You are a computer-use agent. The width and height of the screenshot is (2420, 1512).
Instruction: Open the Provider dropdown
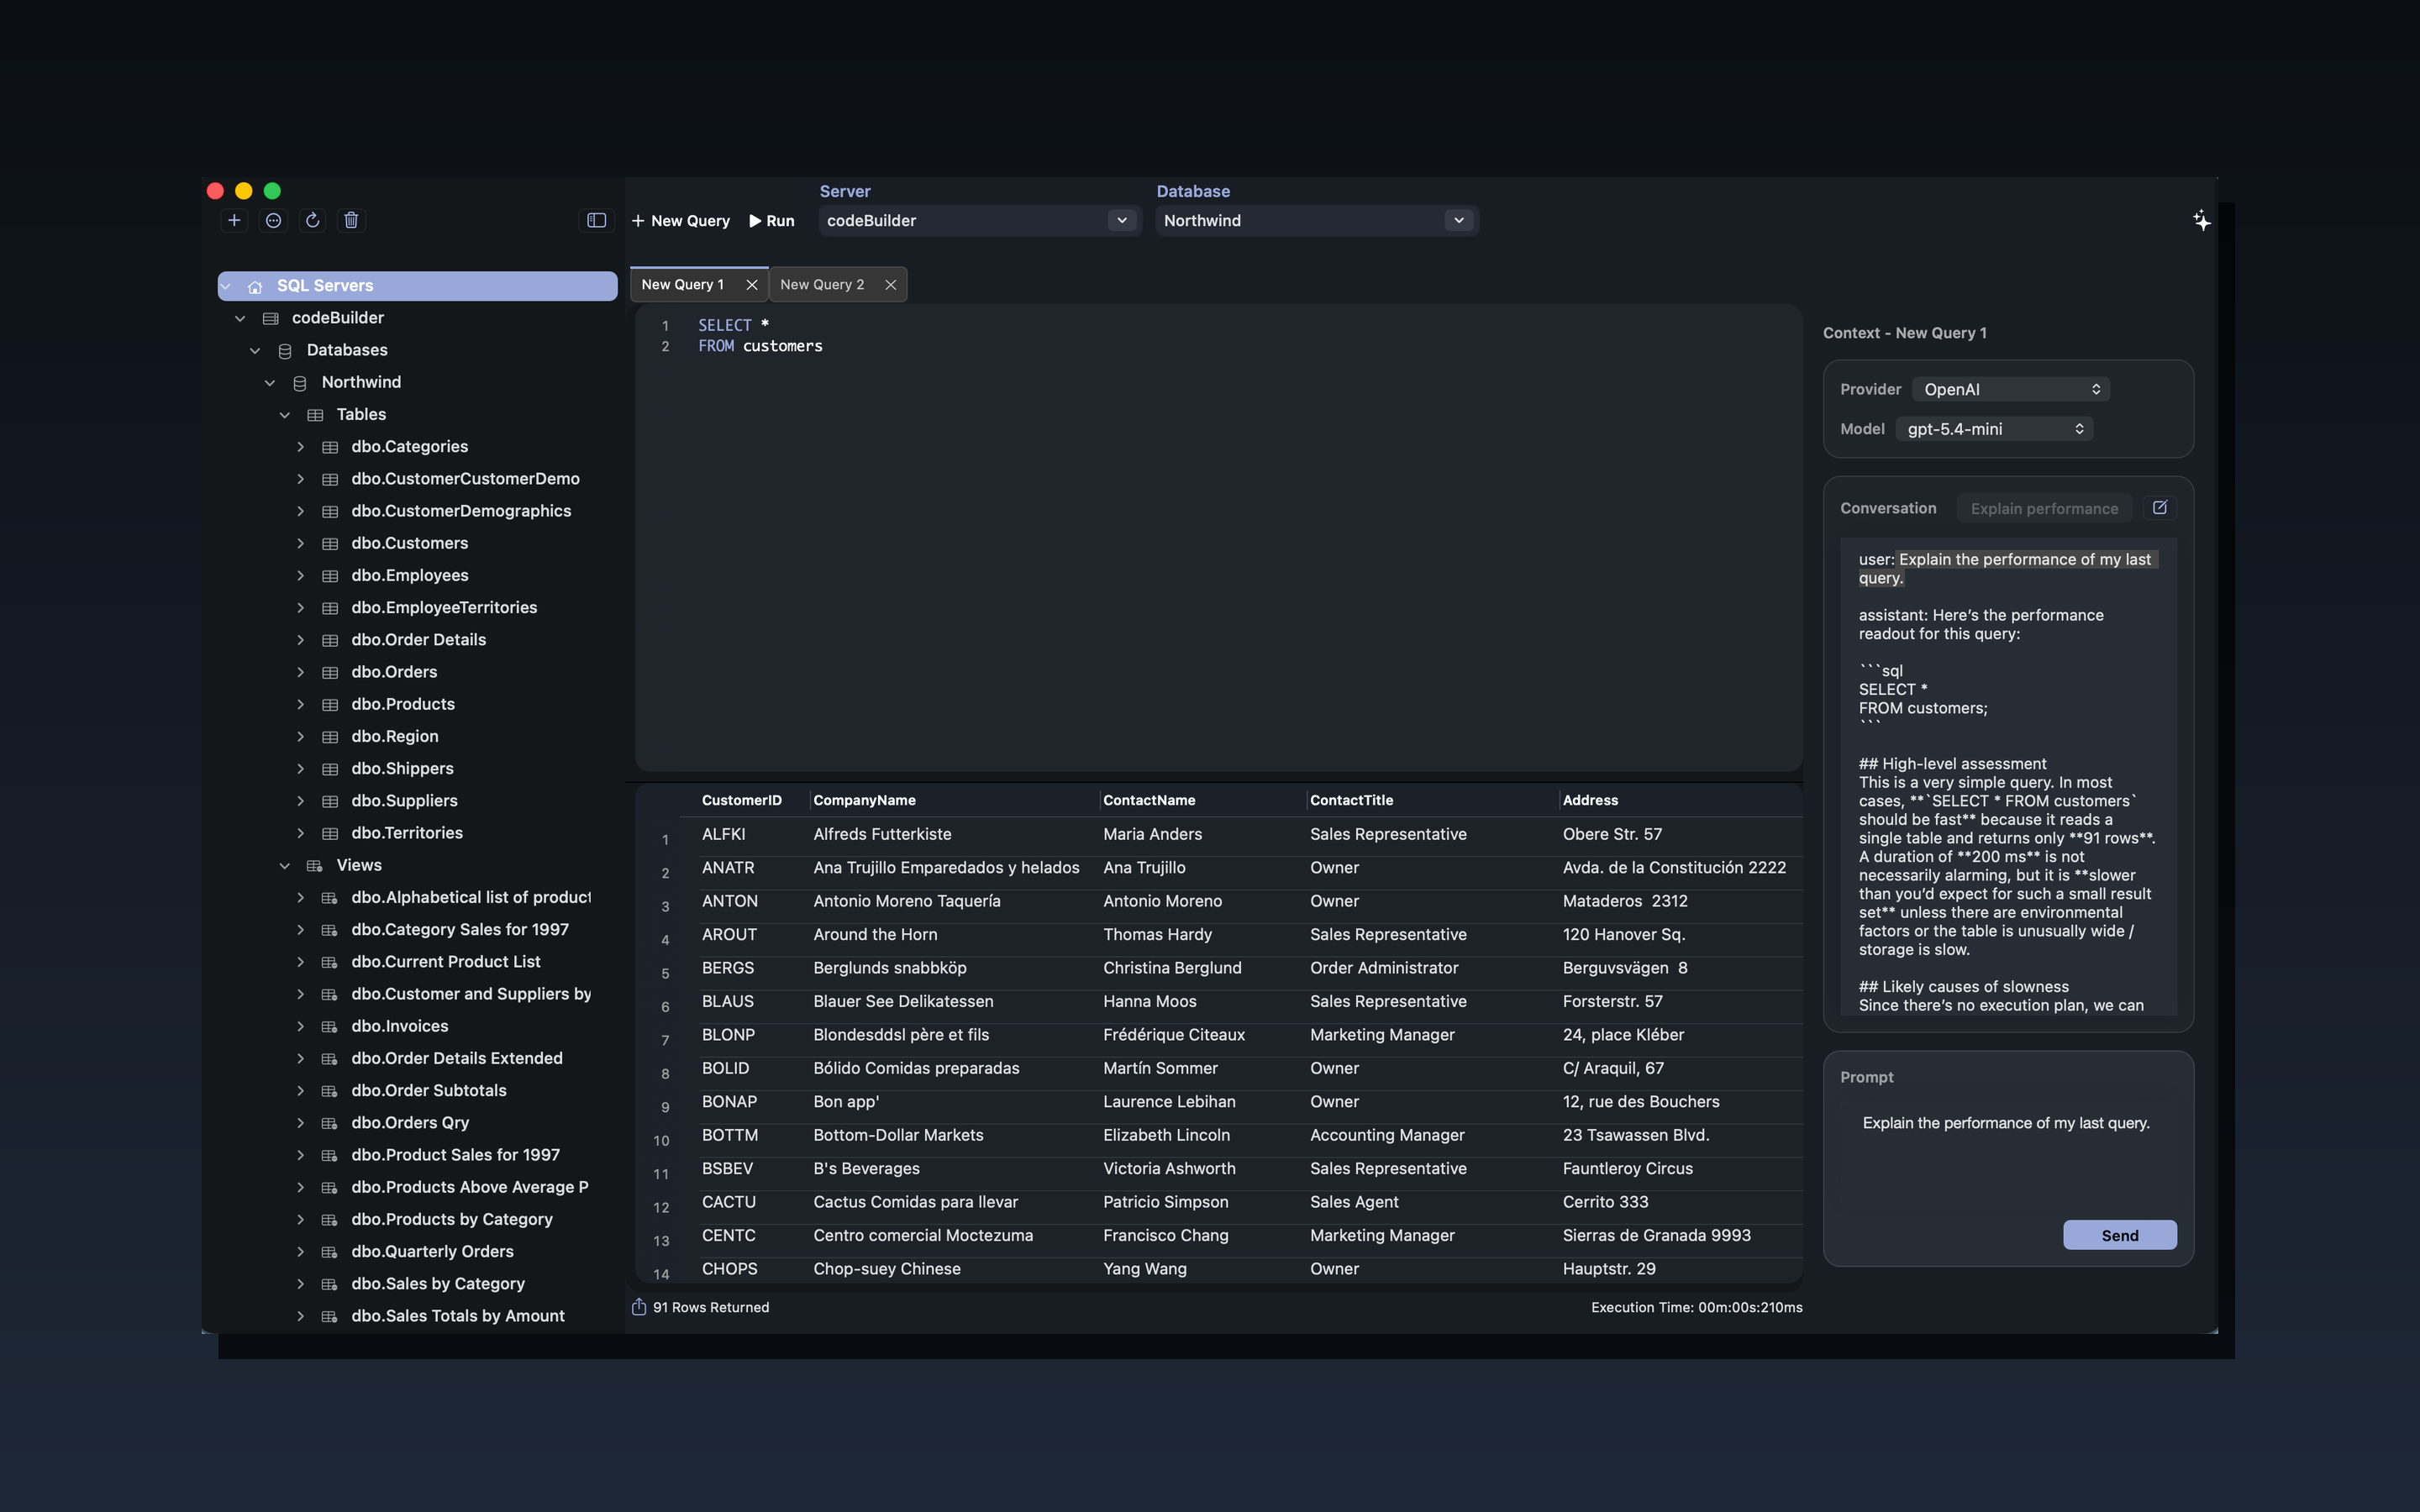click(2010, 389)
